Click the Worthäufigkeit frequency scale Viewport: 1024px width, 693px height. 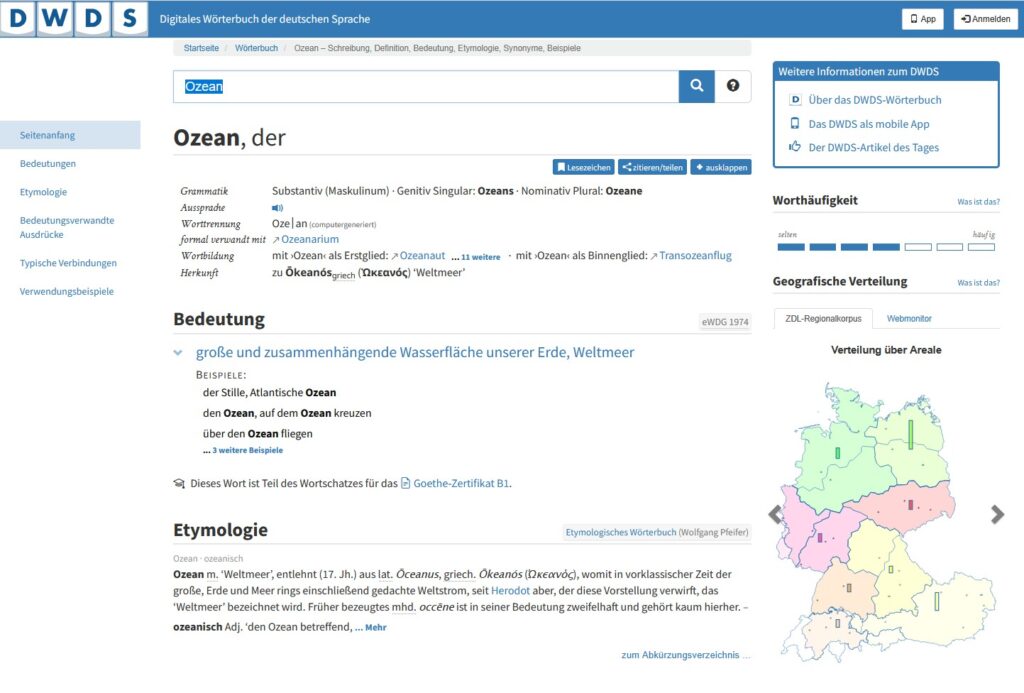pyautogui.click(x=886, y=245)
